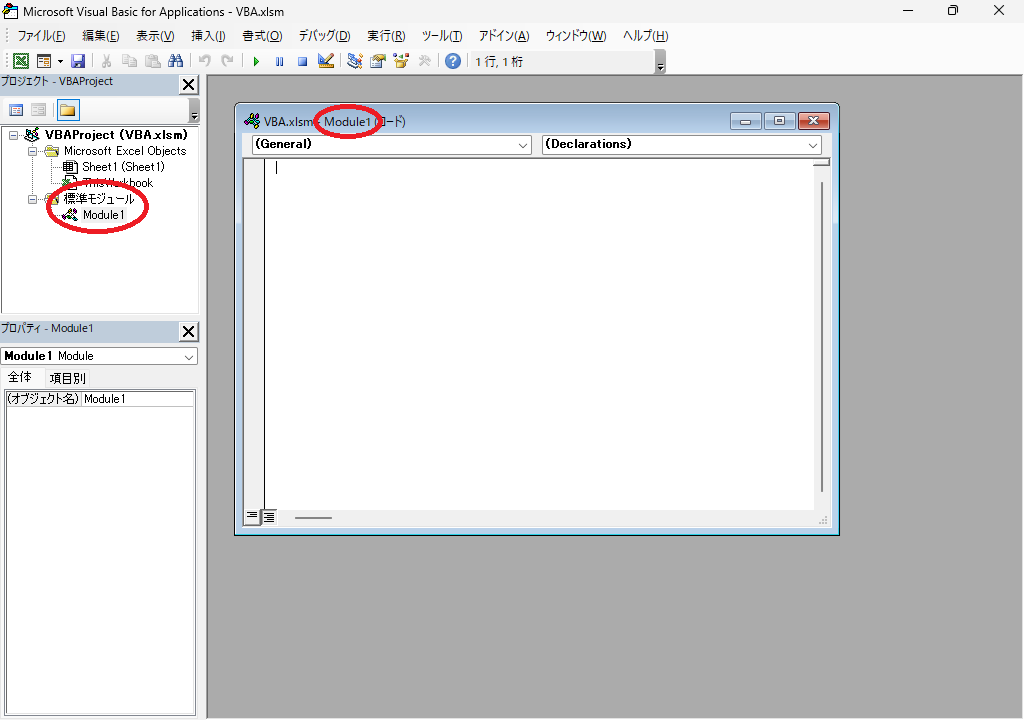Open VBA Help question mark icon
Image resolution: width=1024 pixels, height=720 pixels.
coord(453,61)
